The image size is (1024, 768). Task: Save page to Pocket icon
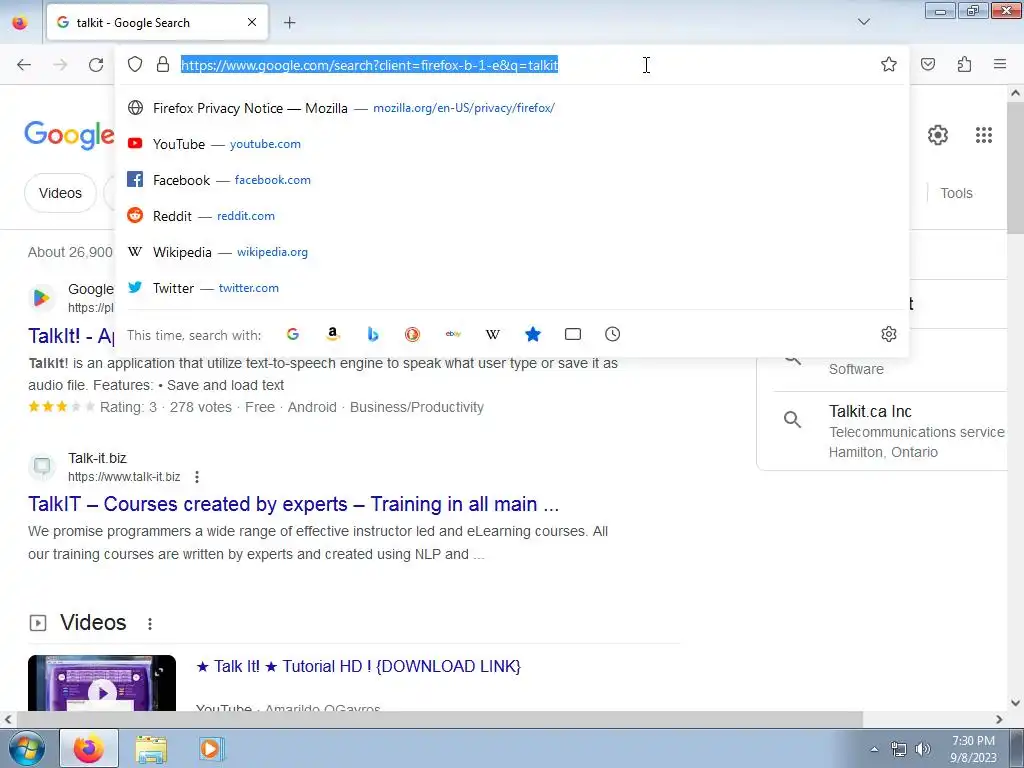point(928,64)
